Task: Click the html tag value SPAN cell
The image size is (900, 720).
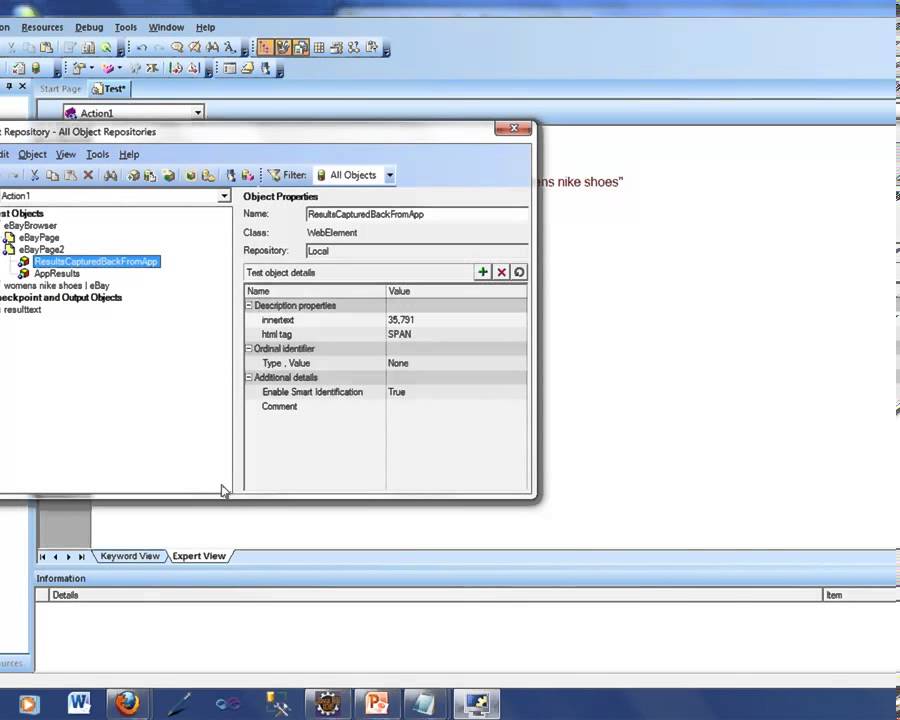Action: pos(456,334)
